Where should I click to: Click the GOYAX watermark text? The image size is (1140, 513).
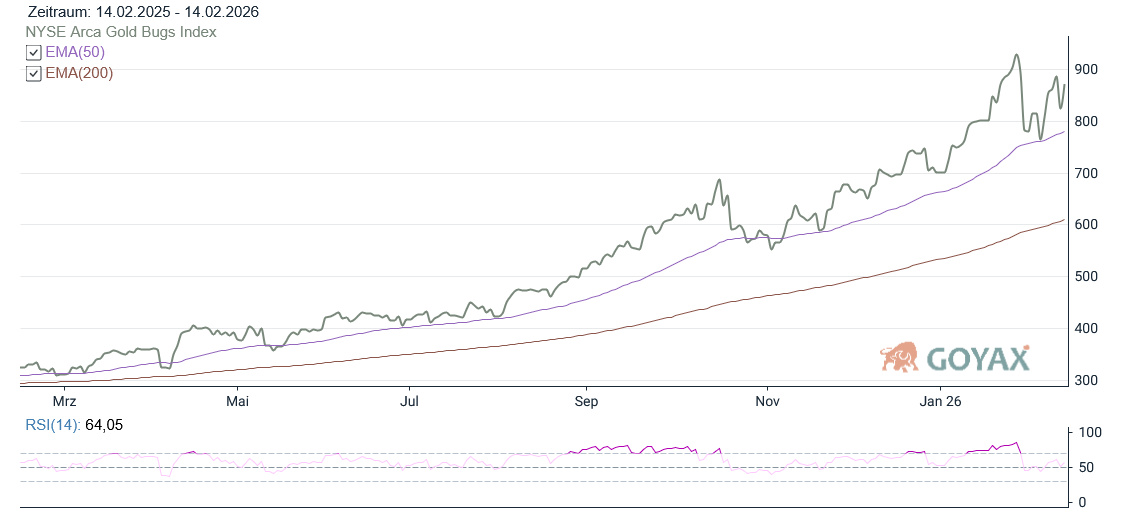[x=977, y=358]
